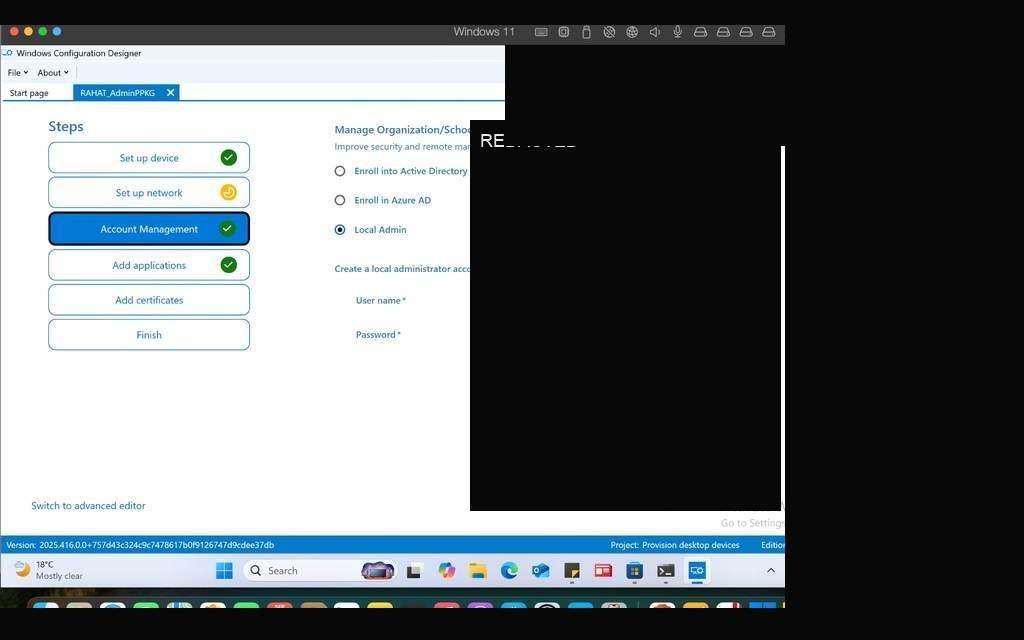Close the RAHAT_AdminPPKG tab
Viewport: 1024px width, 640px height.
point(170,93)
